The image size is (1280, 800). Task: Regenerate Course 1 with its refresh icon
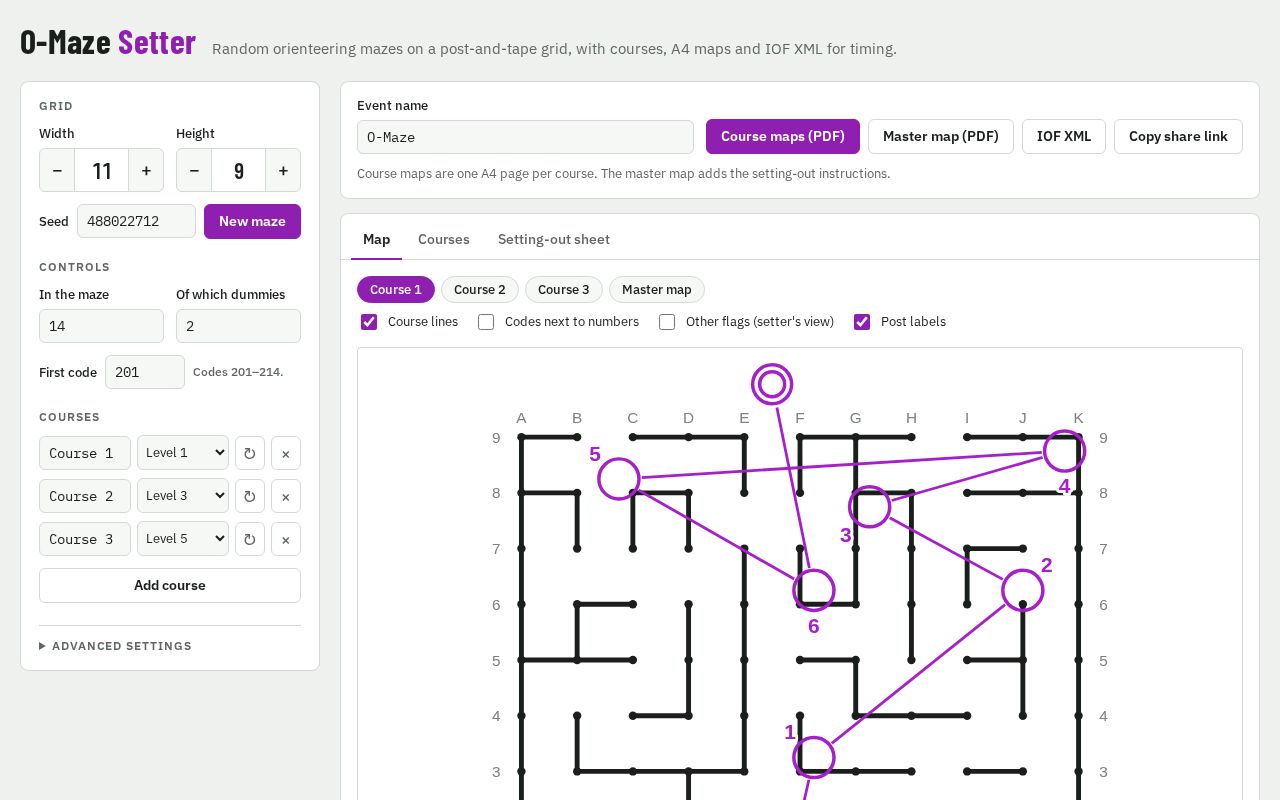(x=250, y=453)
